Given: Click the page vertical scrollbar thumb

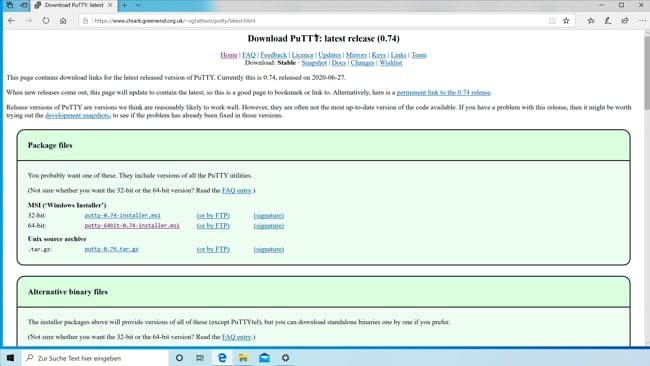Looking at the screenshot, I should (647, 73).
